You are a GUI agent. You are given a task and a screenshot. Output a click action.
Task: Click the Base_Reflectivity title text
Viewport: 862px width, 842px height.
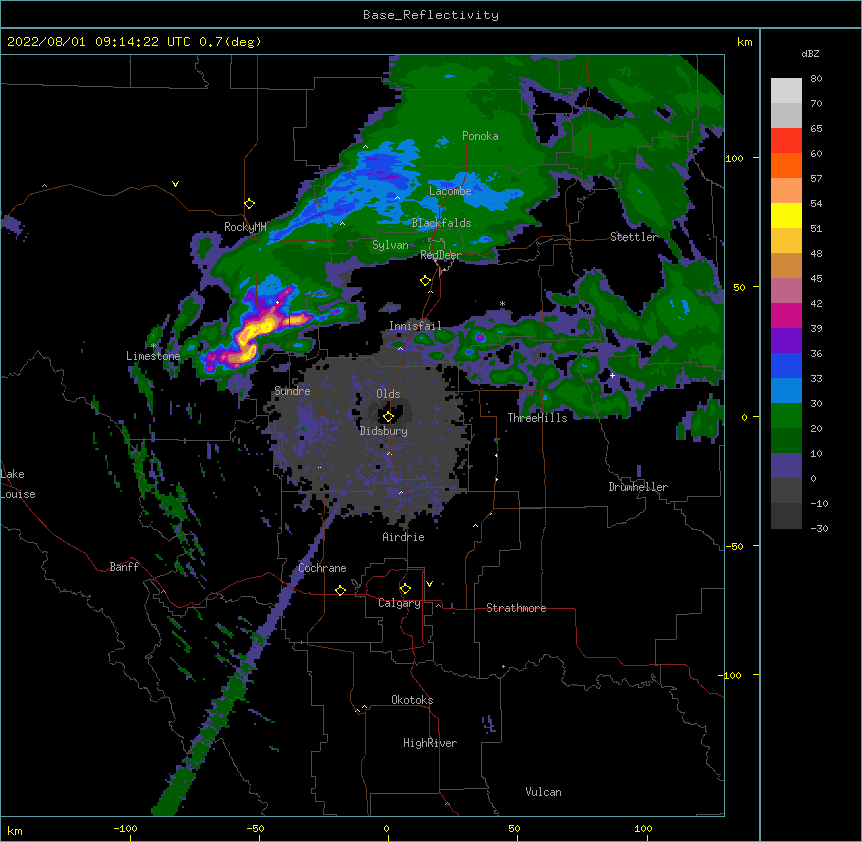tap(431, 15)
